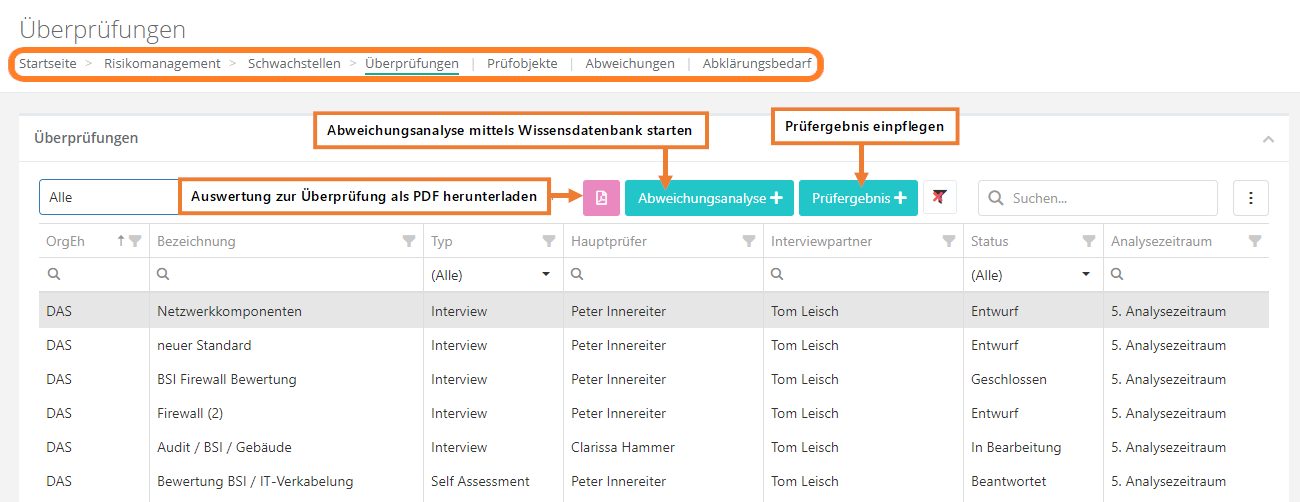Click the Hauptprüfer column filter icon

tap(748, 241)
